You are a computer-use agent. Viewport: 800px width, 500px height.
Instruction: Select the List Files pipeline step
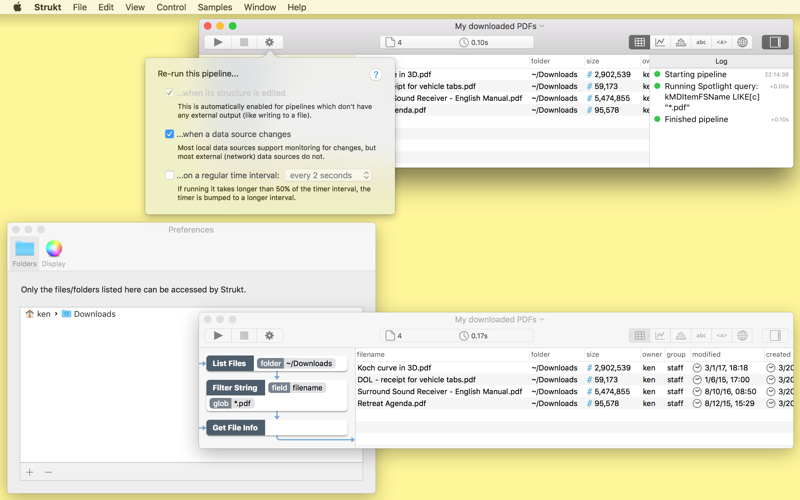click(230, 363)
